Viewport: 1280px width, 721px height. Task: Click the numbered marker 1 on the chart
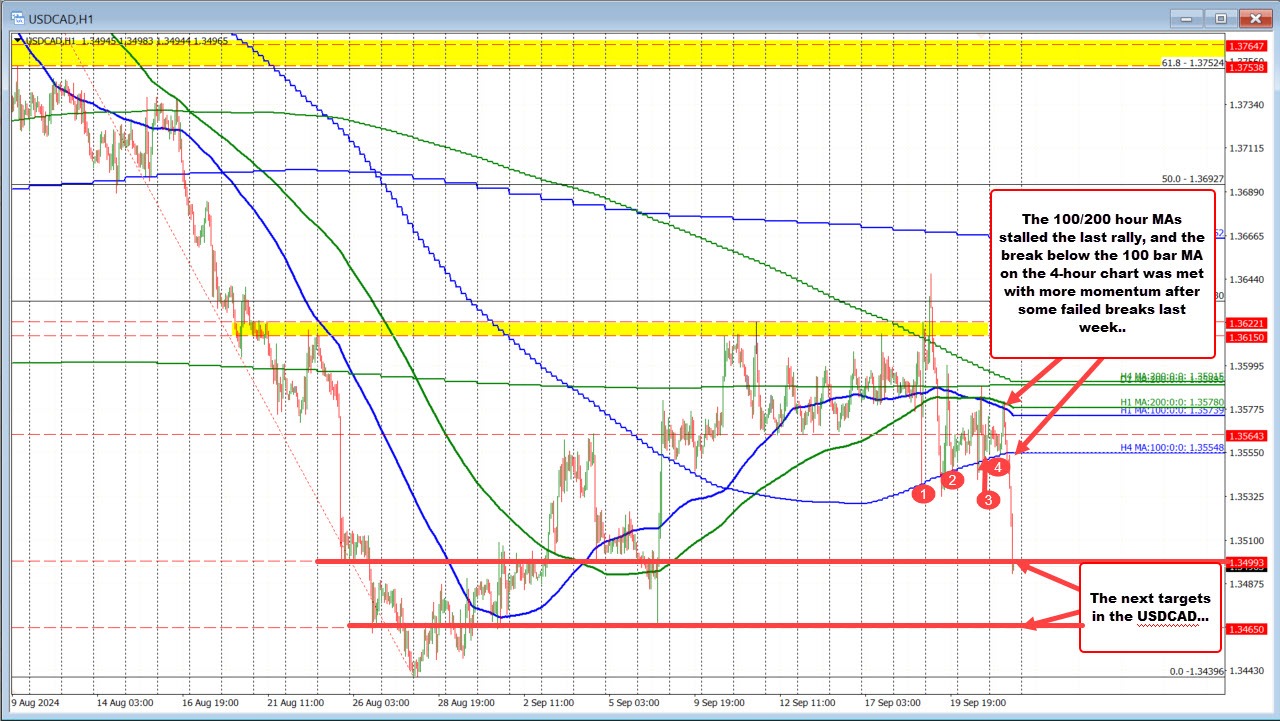pyautogui.click(x=923, y=492)
